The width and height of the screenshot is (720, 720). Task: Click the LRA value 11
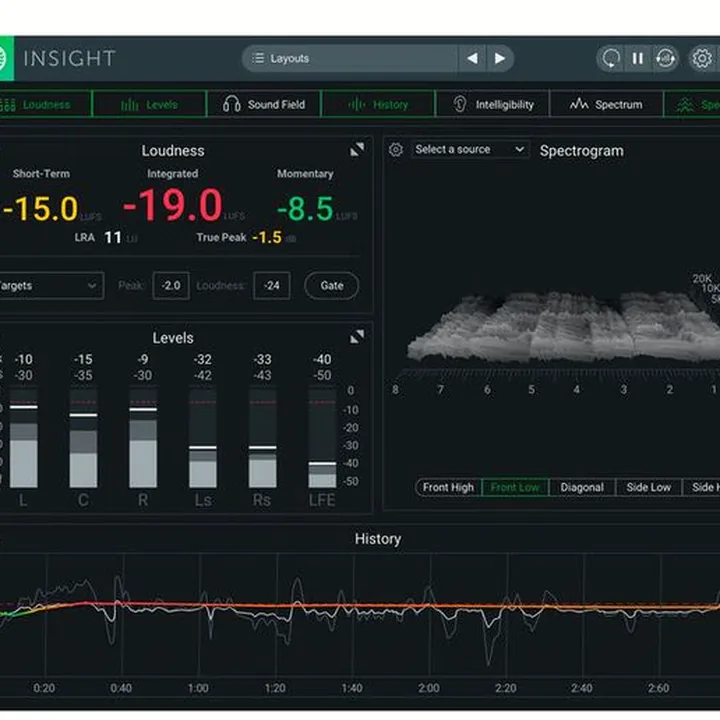113,237
